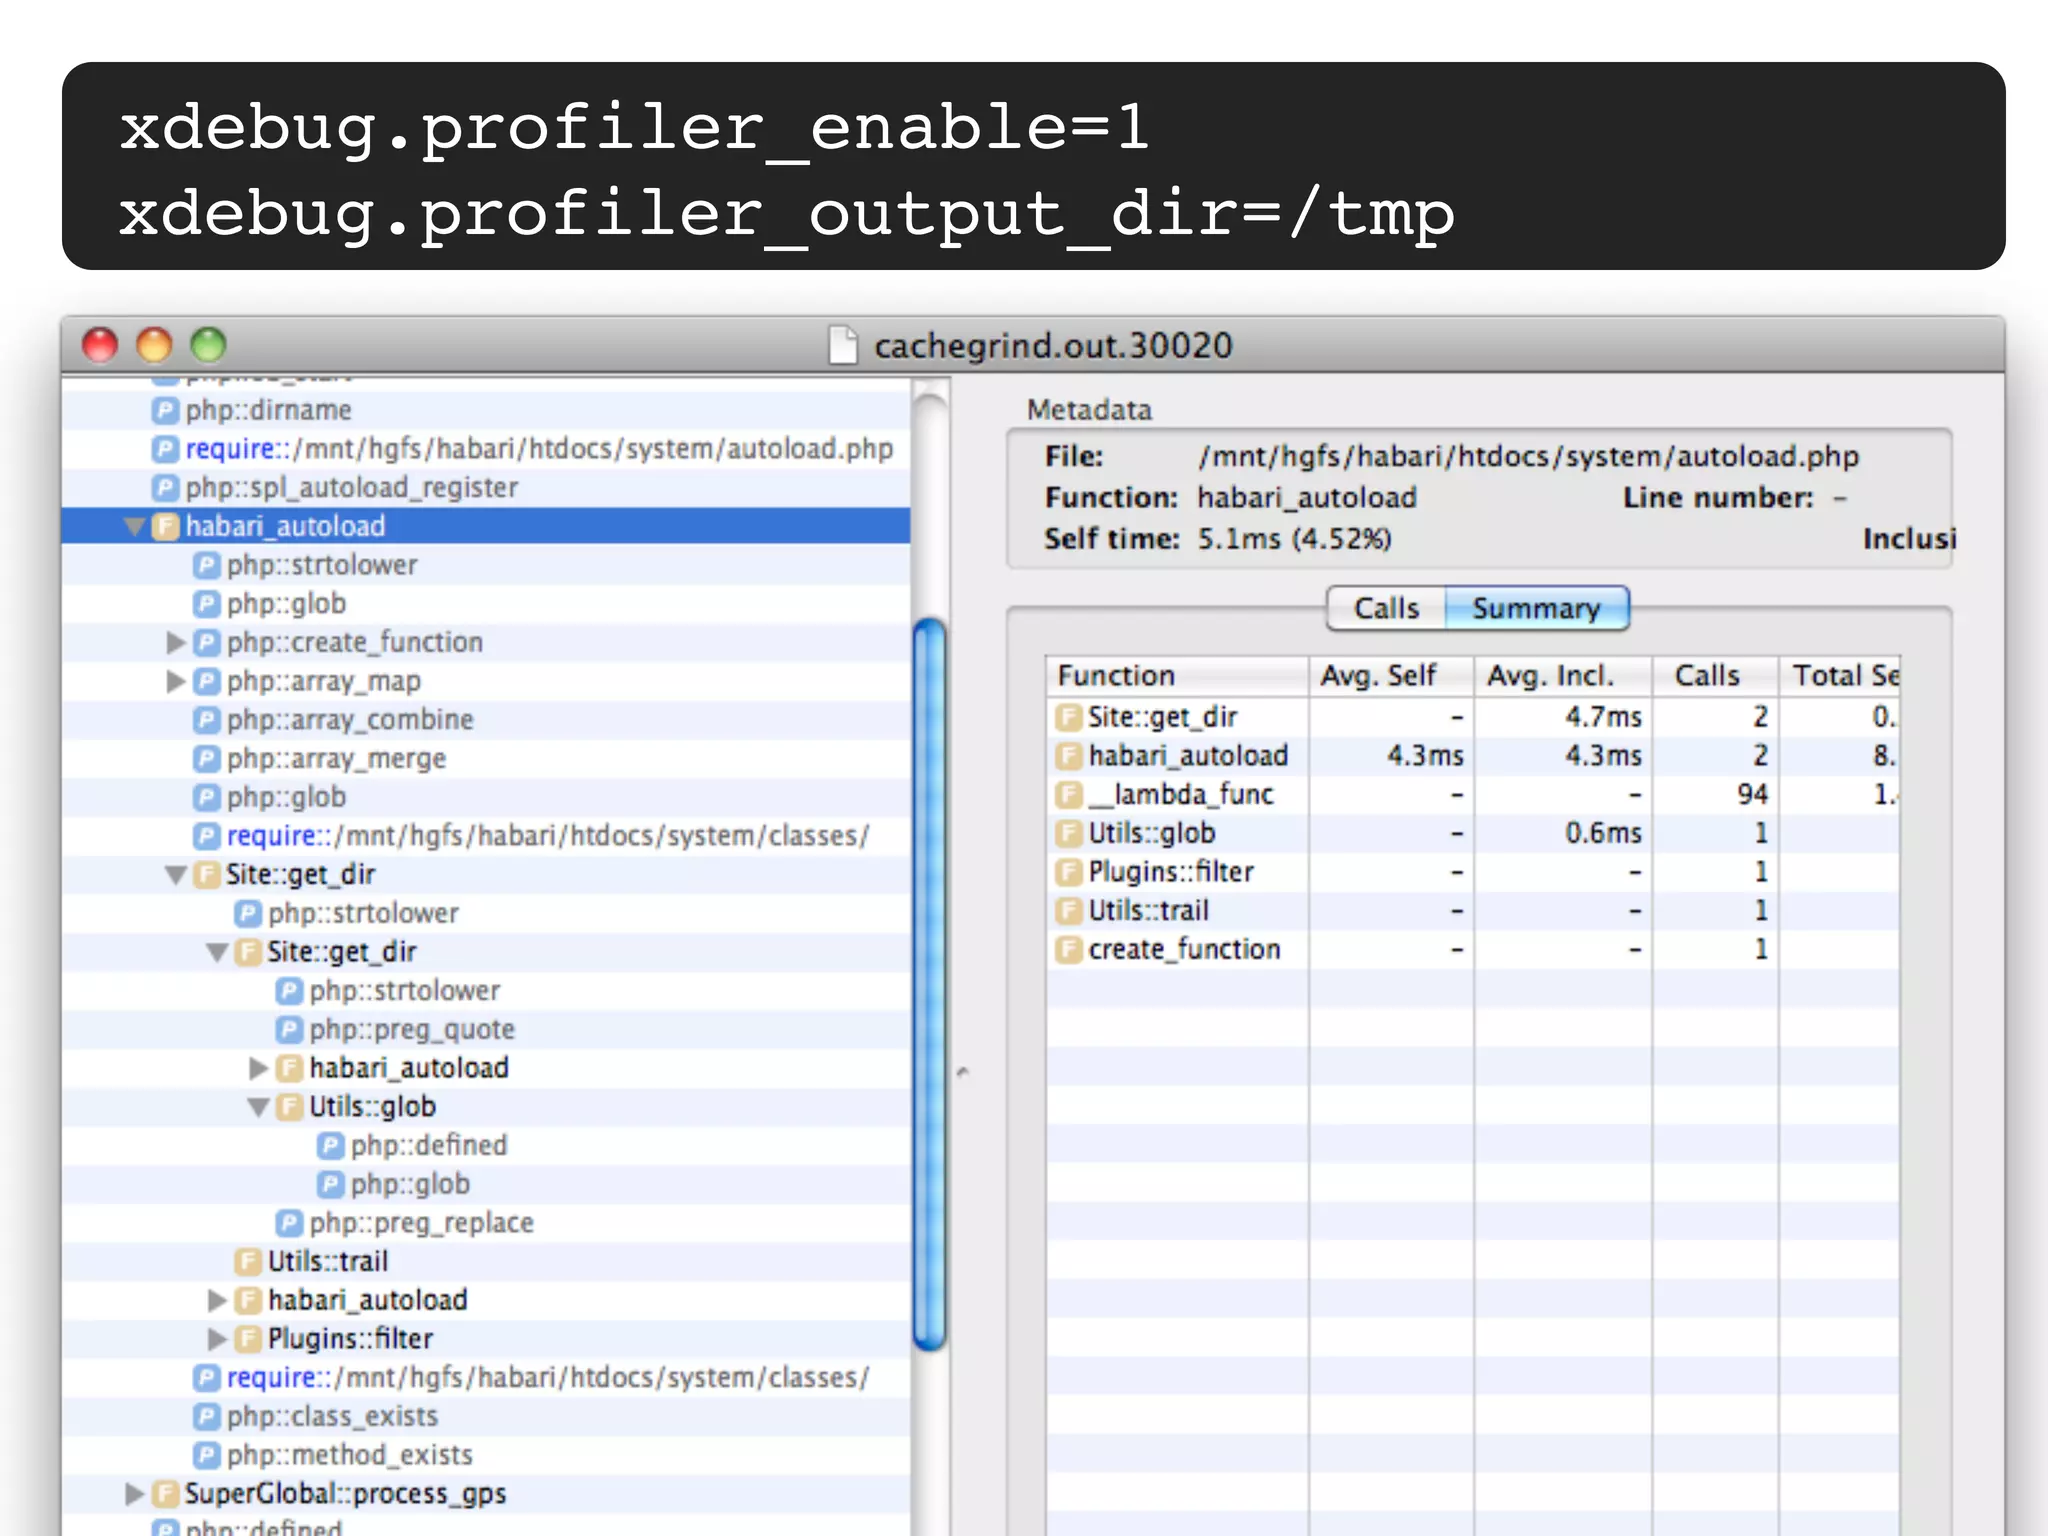This screenshot has height=1536, width=2048.
Task: Expand the php::create_function node
Action: [x=176, y=643]
